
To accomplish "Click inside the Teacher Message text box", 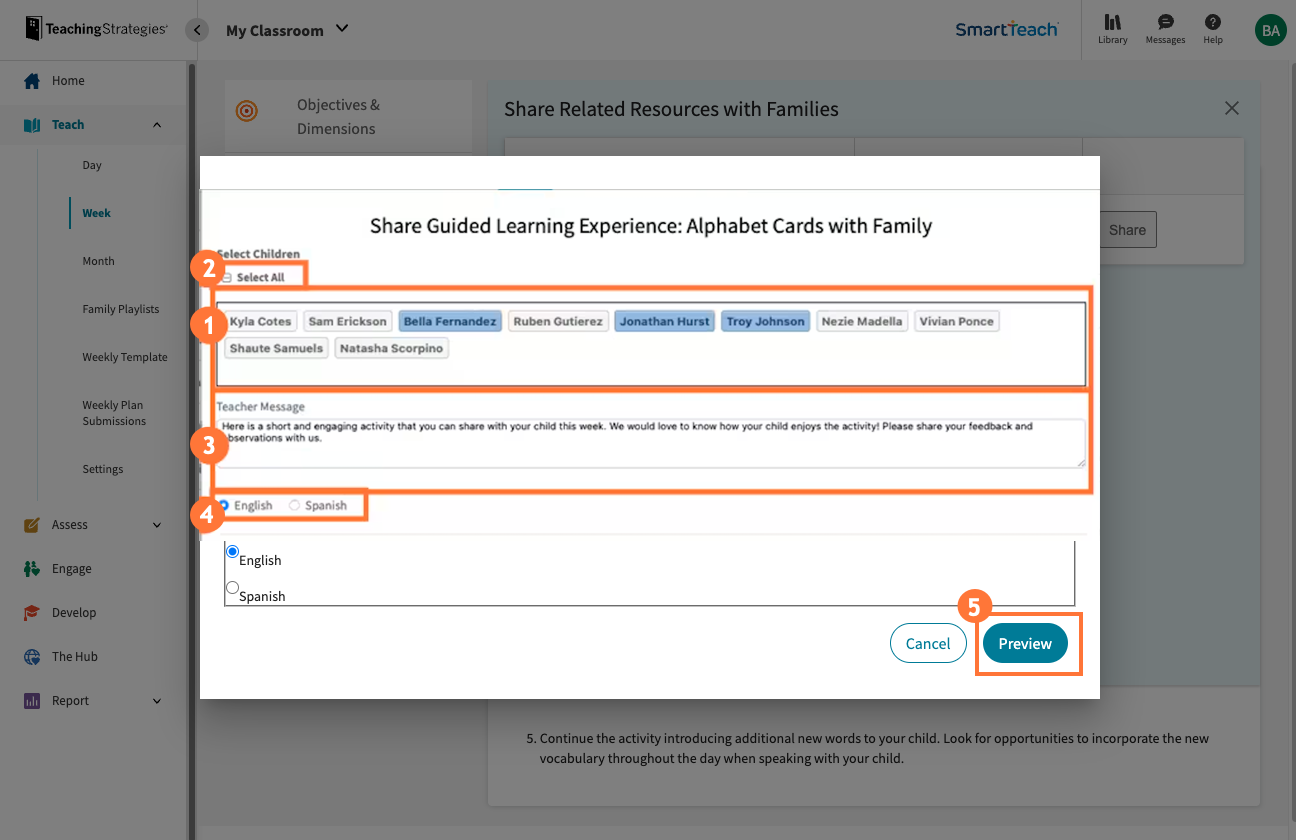I will (650, 443).
